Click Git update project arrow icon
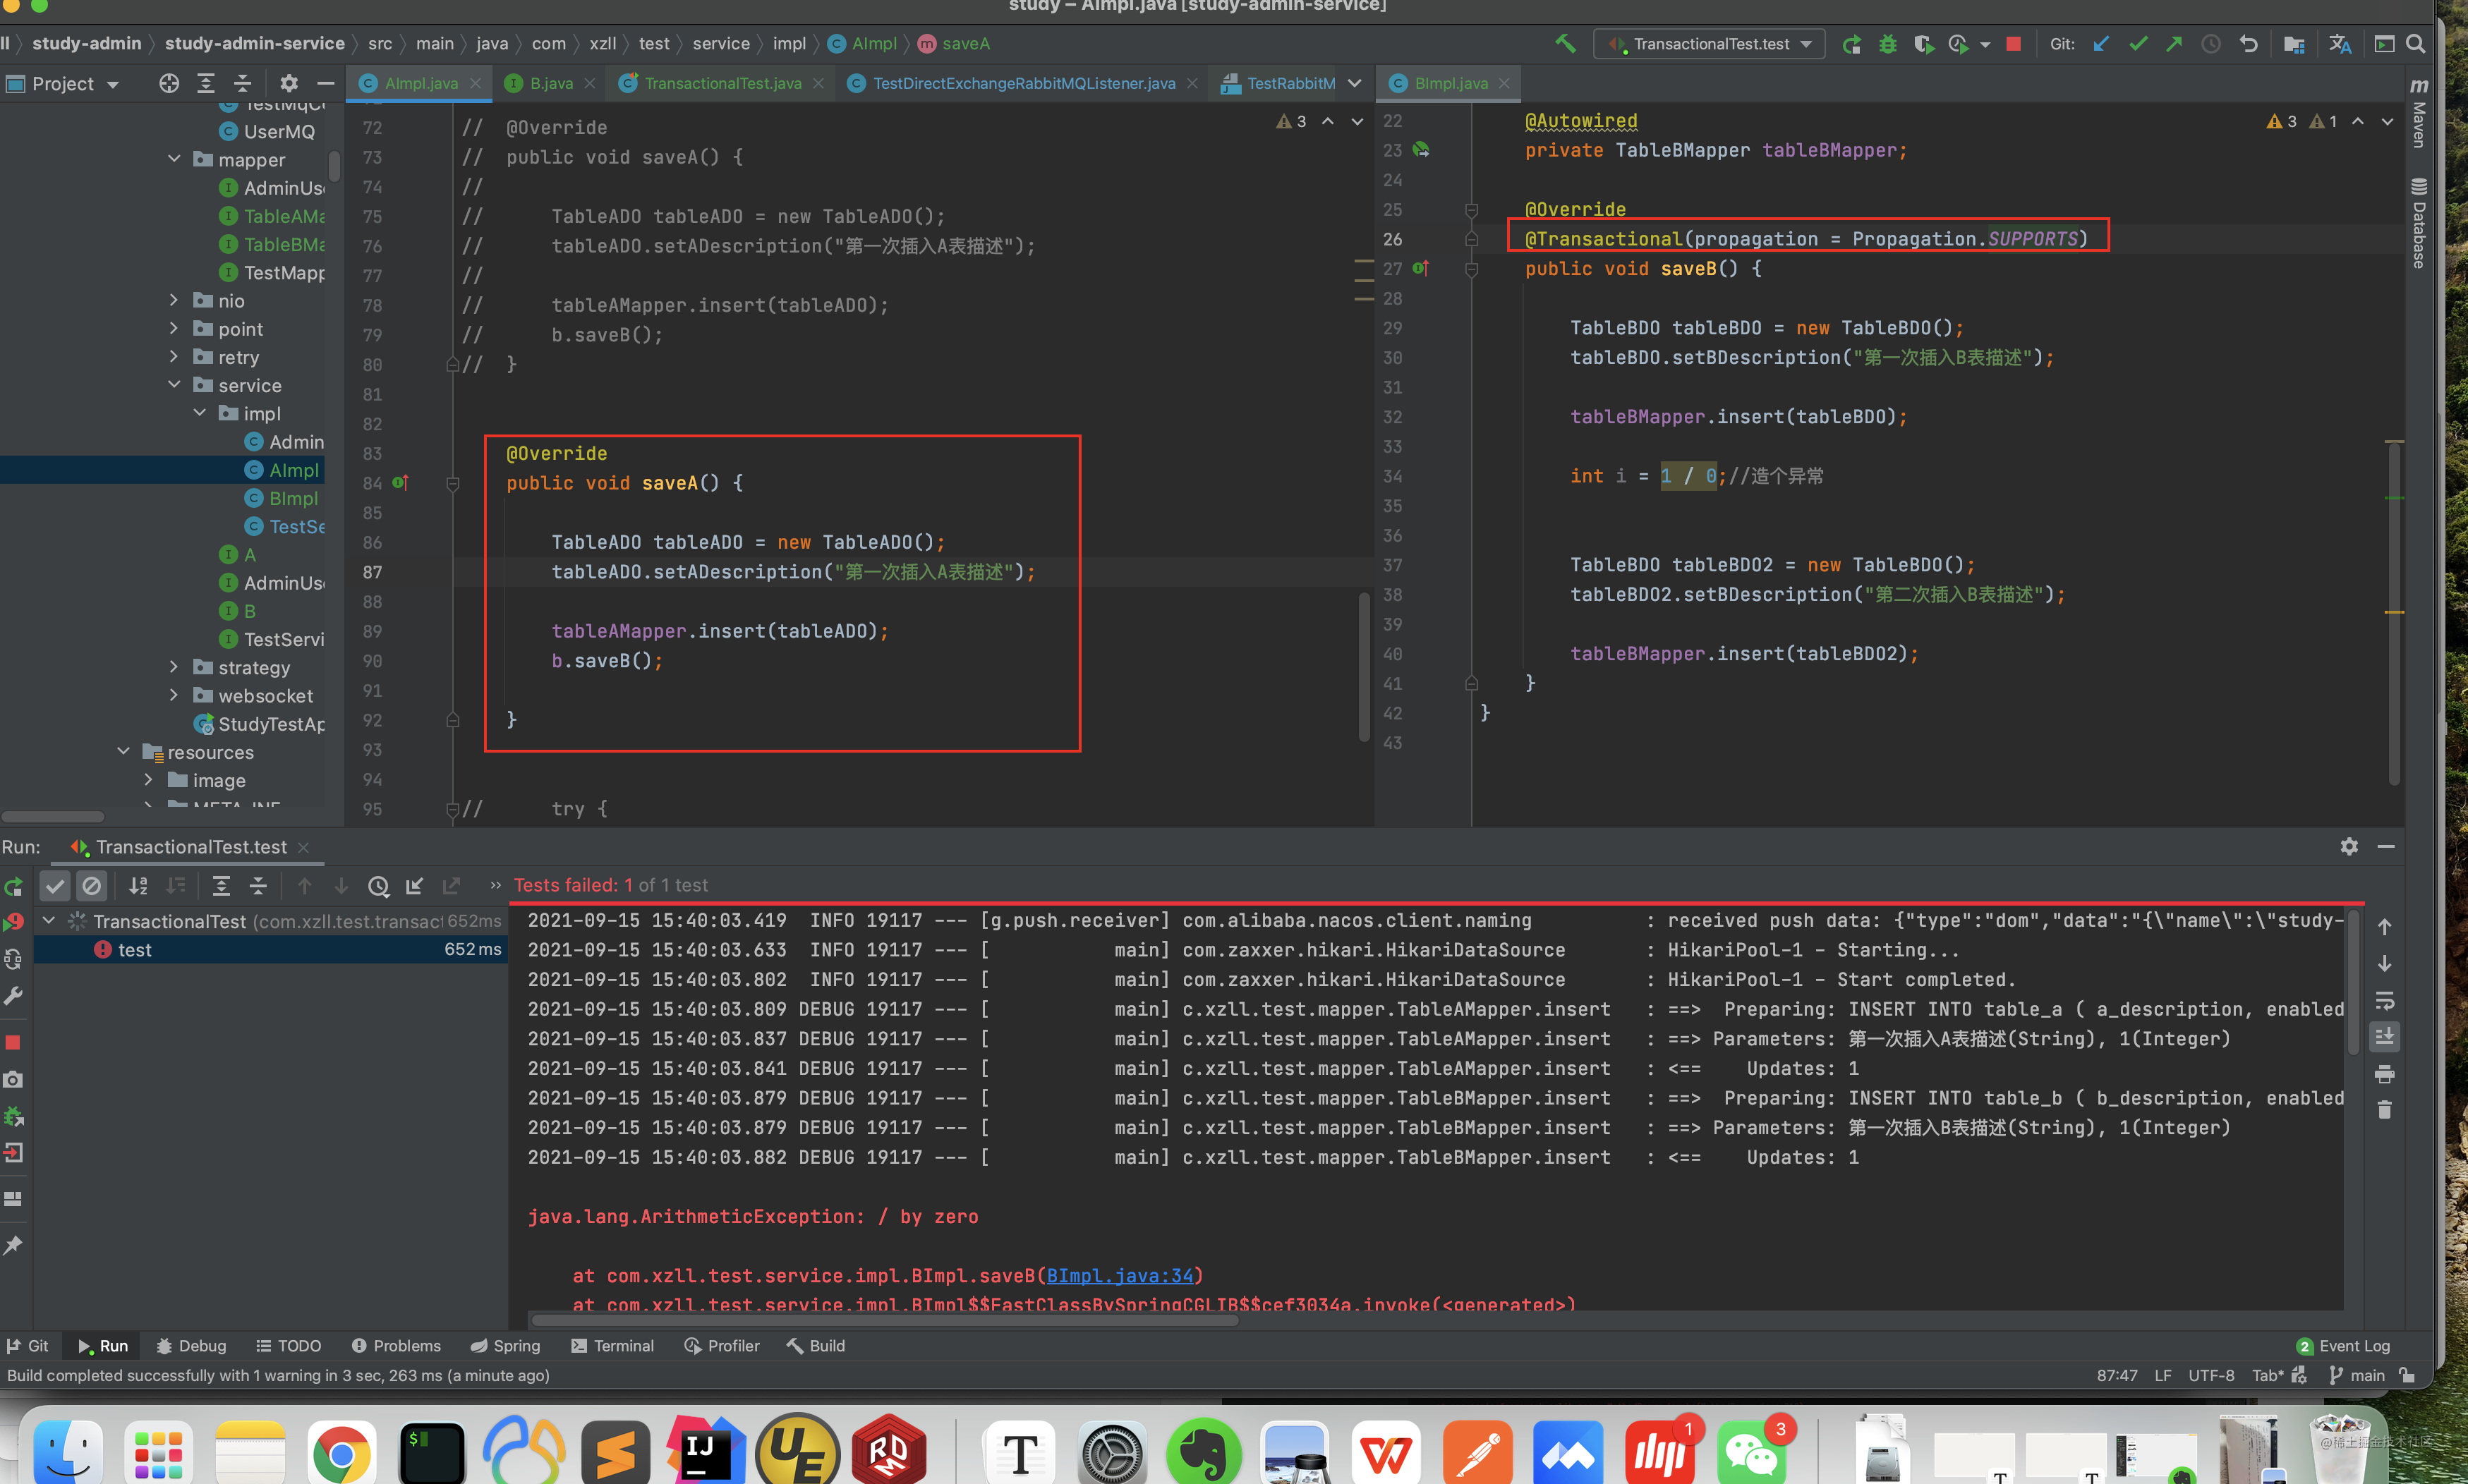The width and height of the screenshot is (2468, 1484). [2101, 44]
